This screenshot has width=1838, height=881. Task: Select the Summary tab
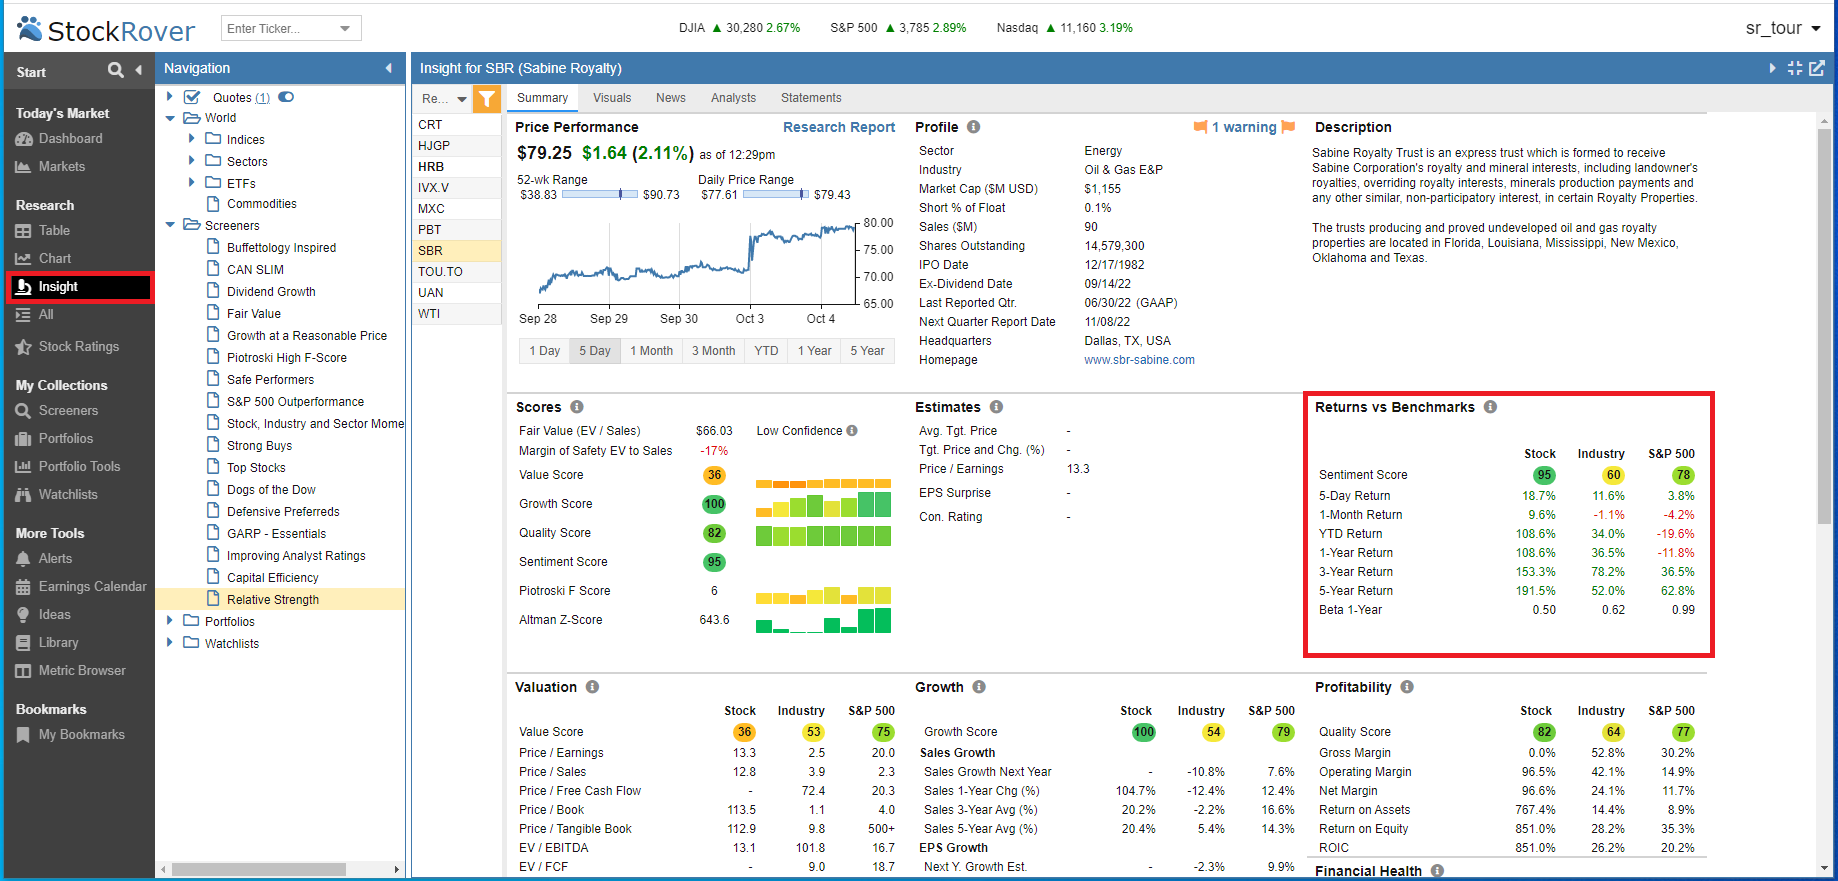pyautogui.click(x=543, y=98)
